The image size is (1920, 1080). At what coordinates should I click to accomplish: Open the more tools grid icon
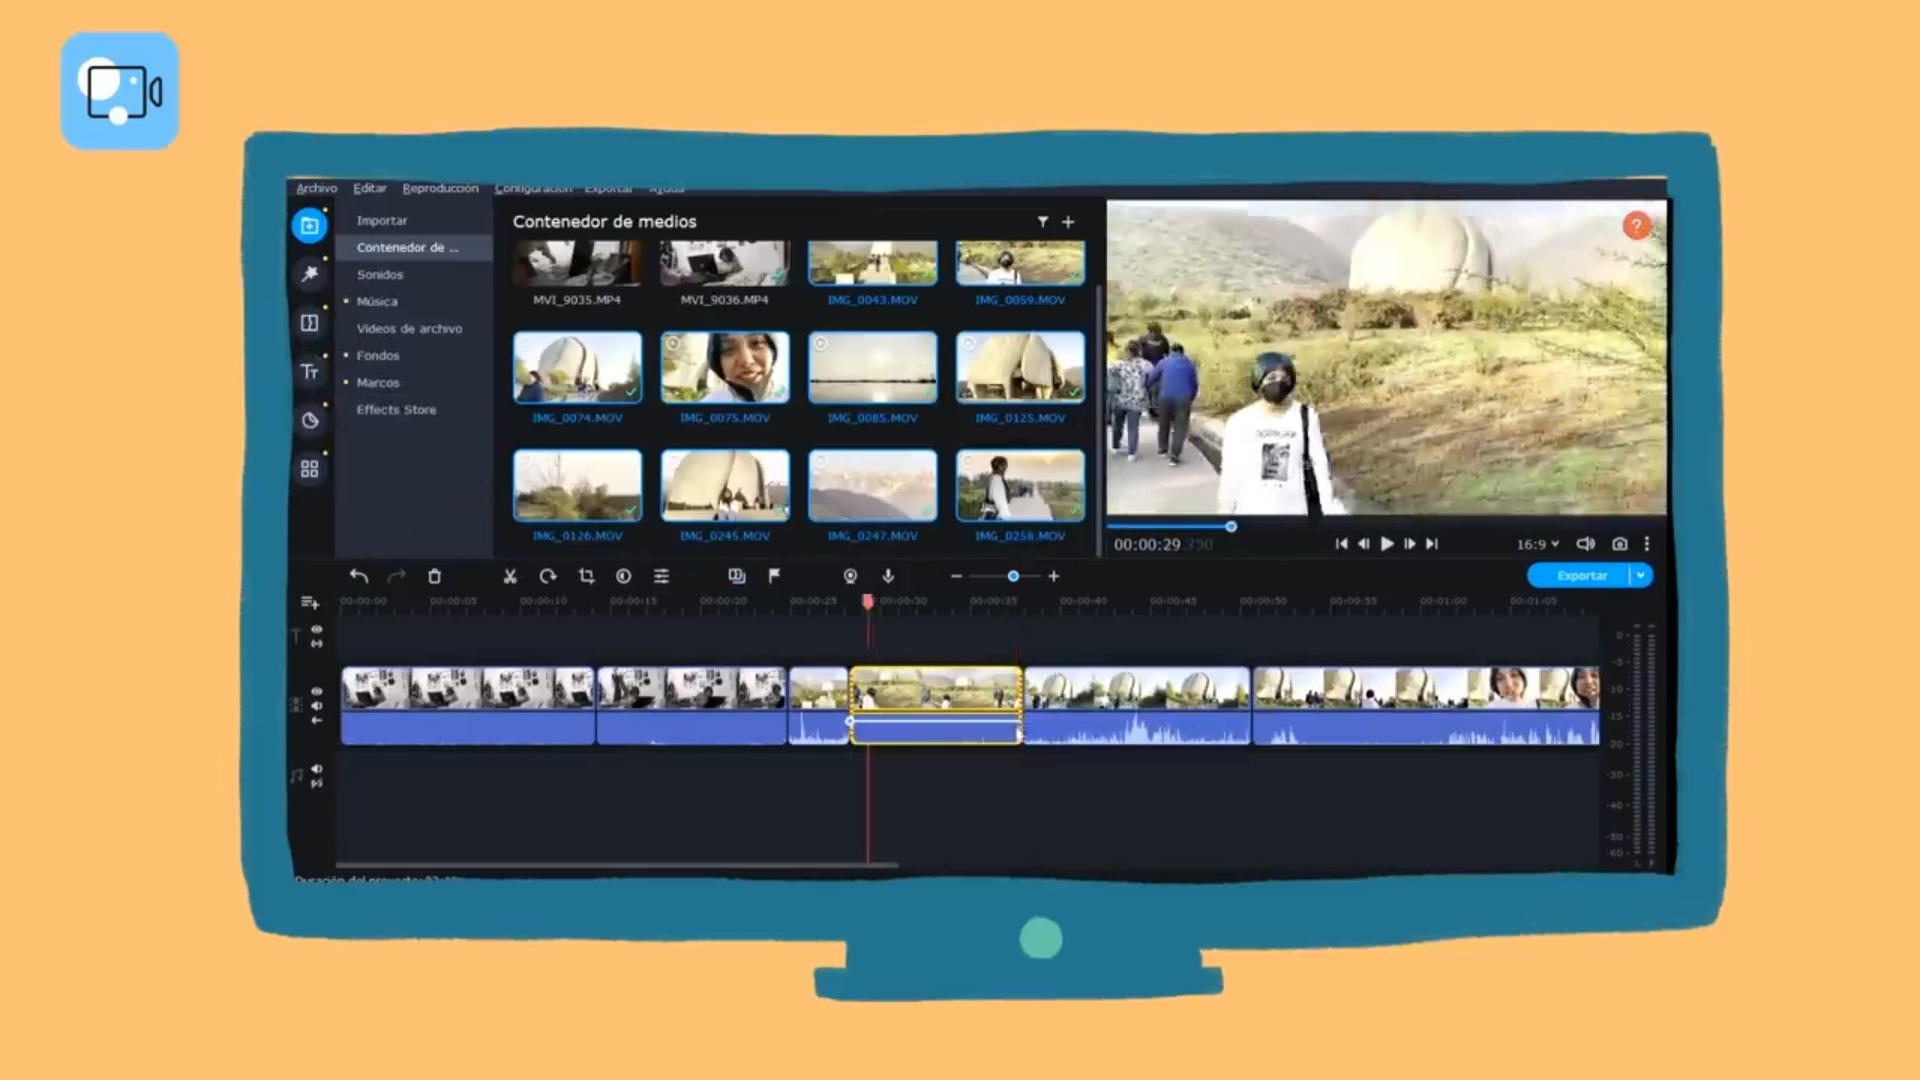pos(309,468)
